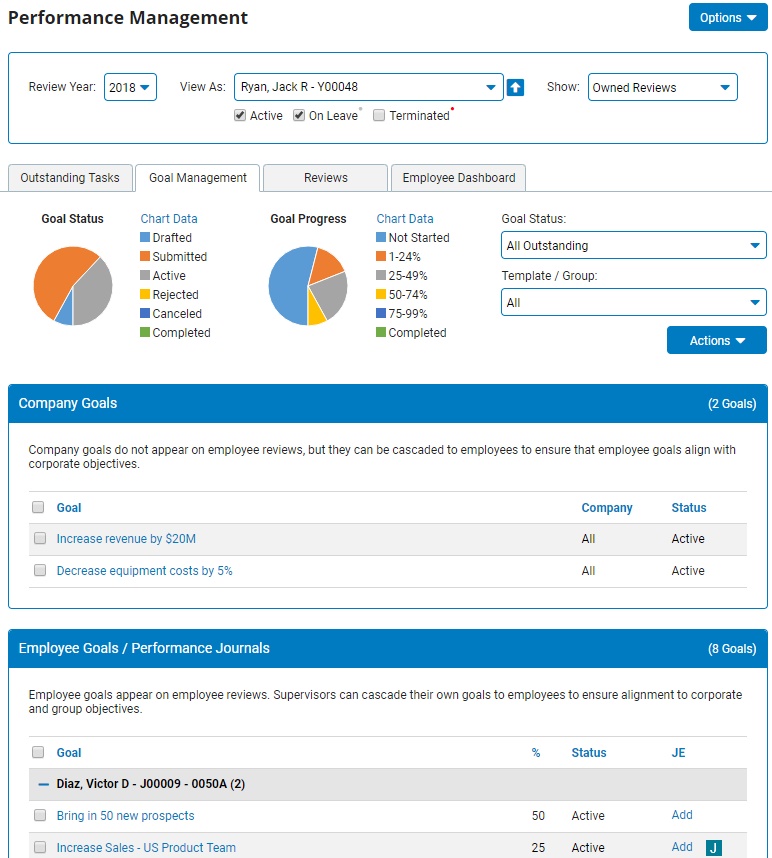The image size is (772, 858).
Task: Click the Completed swatch in Goal Progress legend
Action: point(381,332)
